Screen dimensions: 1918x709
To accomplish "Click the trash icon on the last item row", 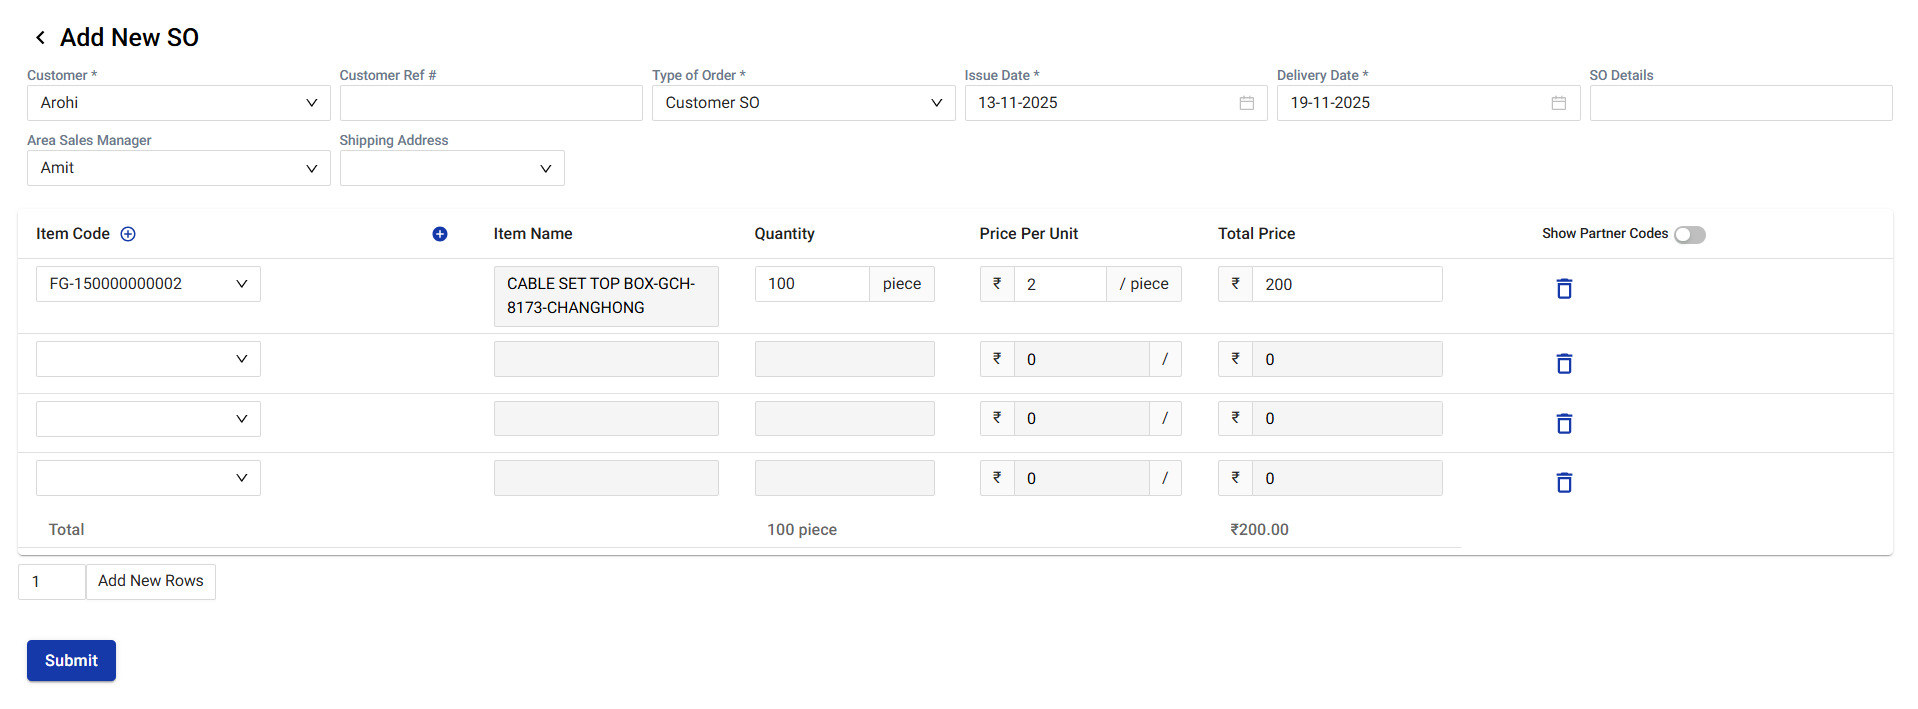I will point(1564,483).
